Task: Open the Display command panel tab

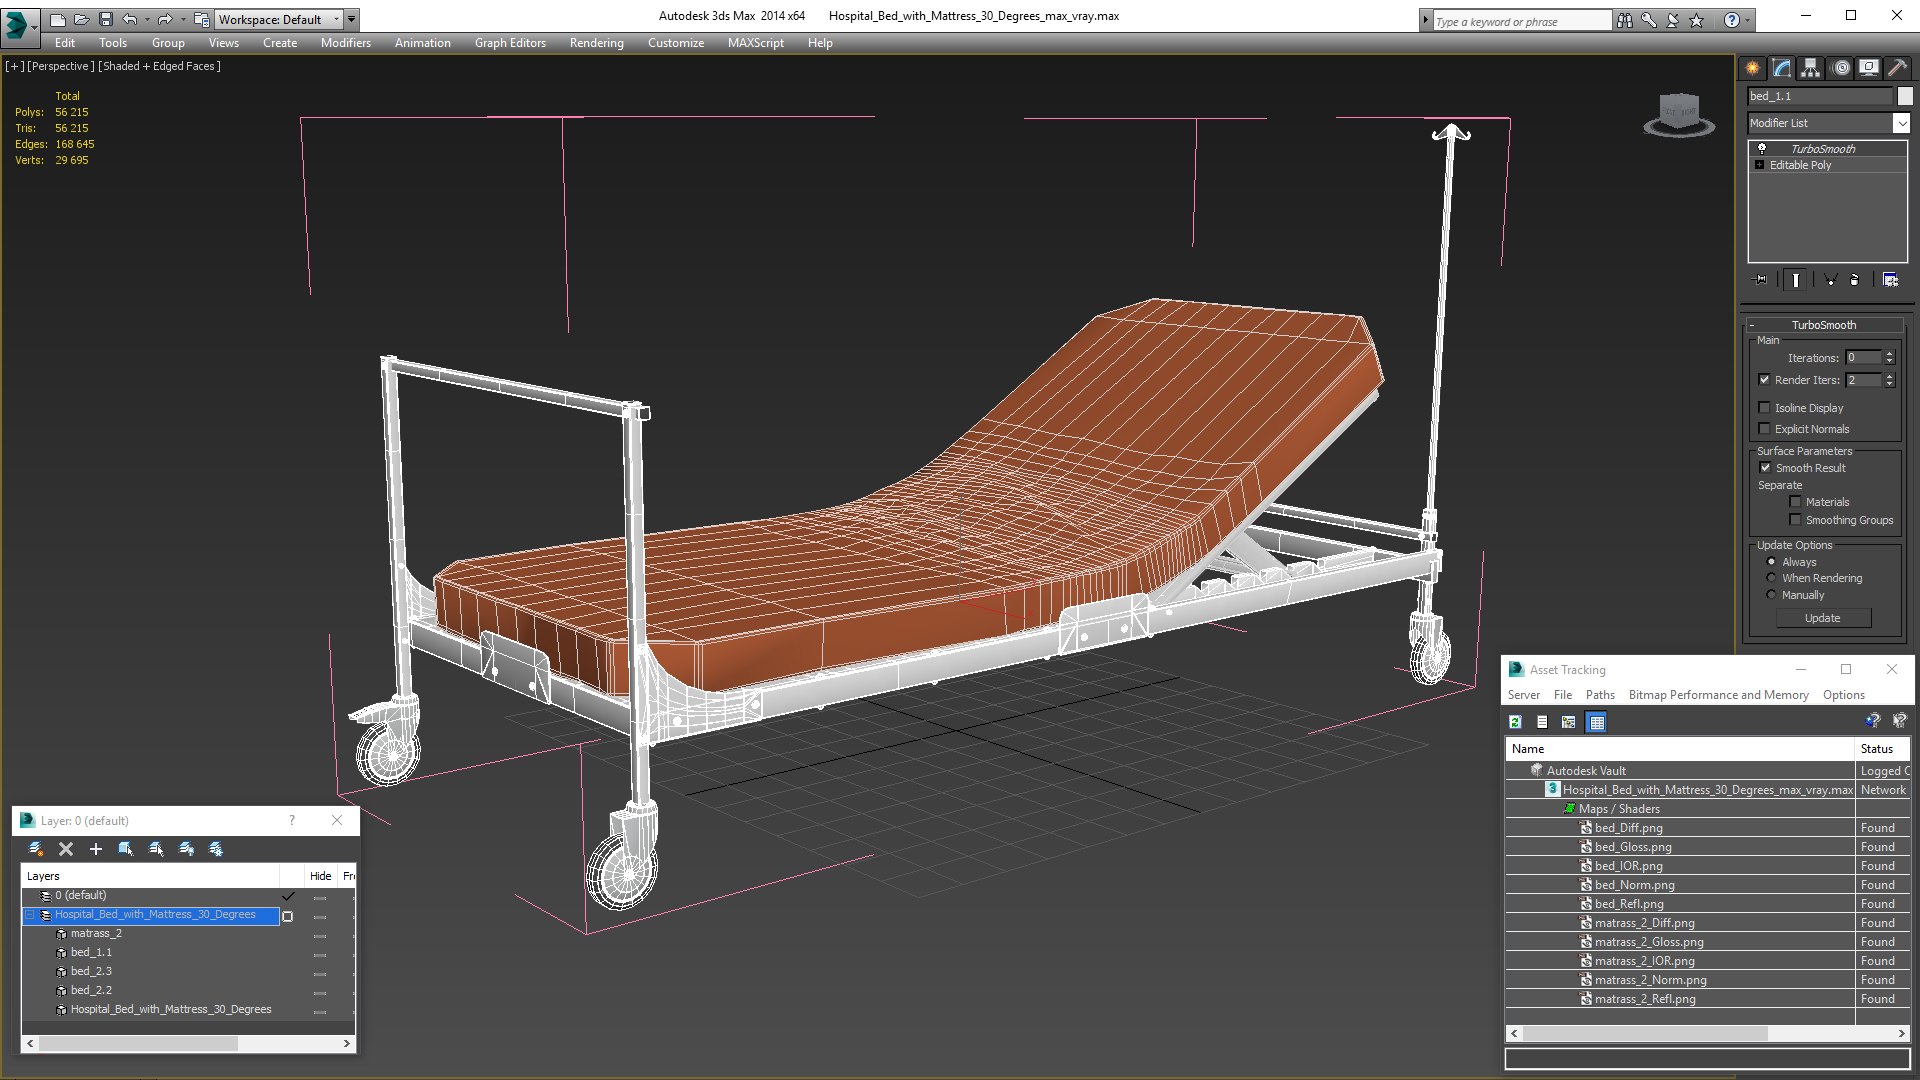Action: (1869, 68)
